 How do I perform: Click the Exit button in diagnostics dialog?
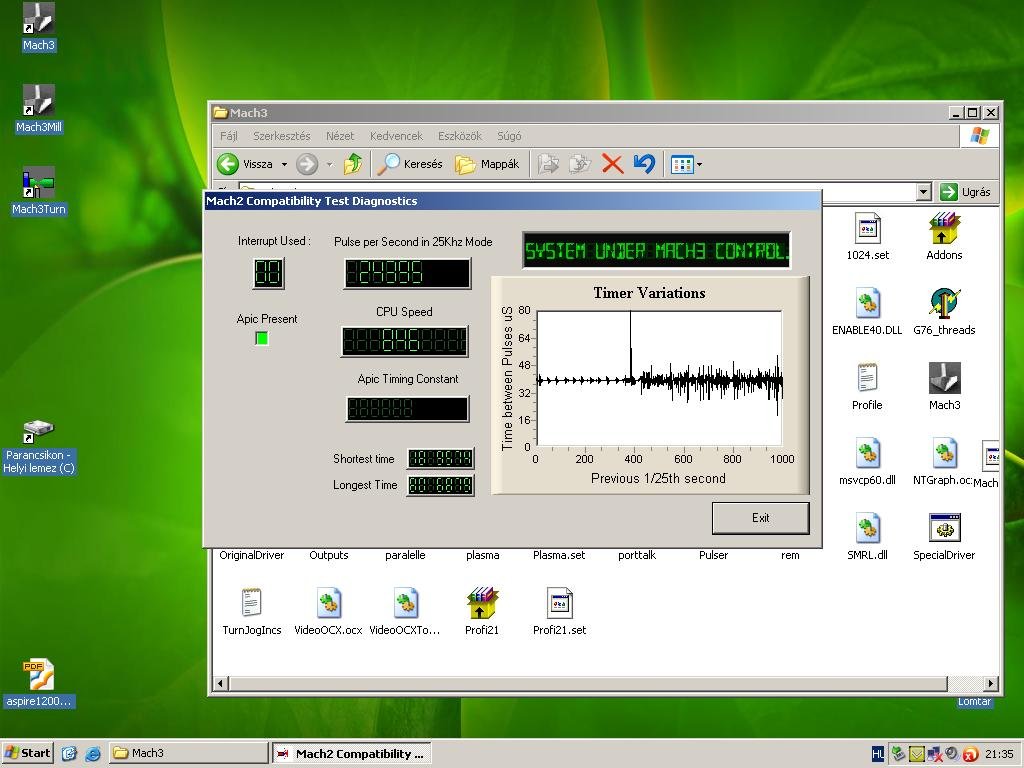pos(760,518)
